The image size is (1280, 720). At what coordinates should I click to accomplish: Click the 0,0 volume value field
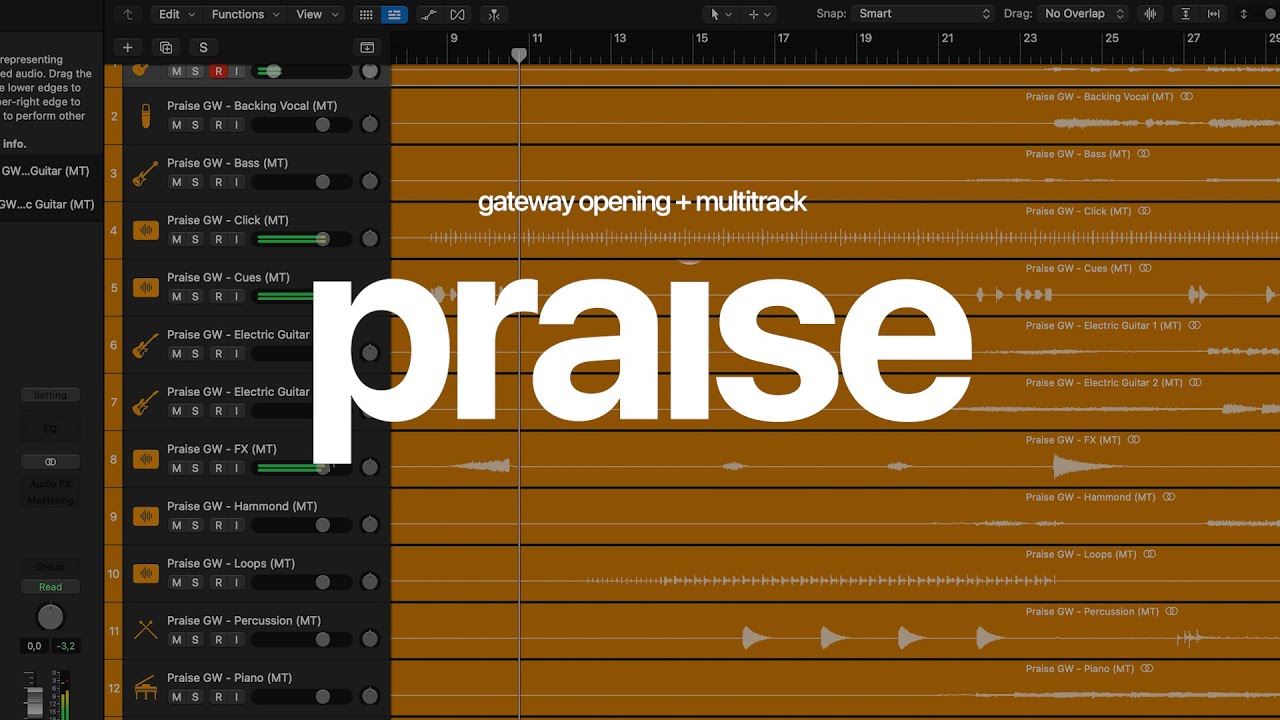coord(34,646)
